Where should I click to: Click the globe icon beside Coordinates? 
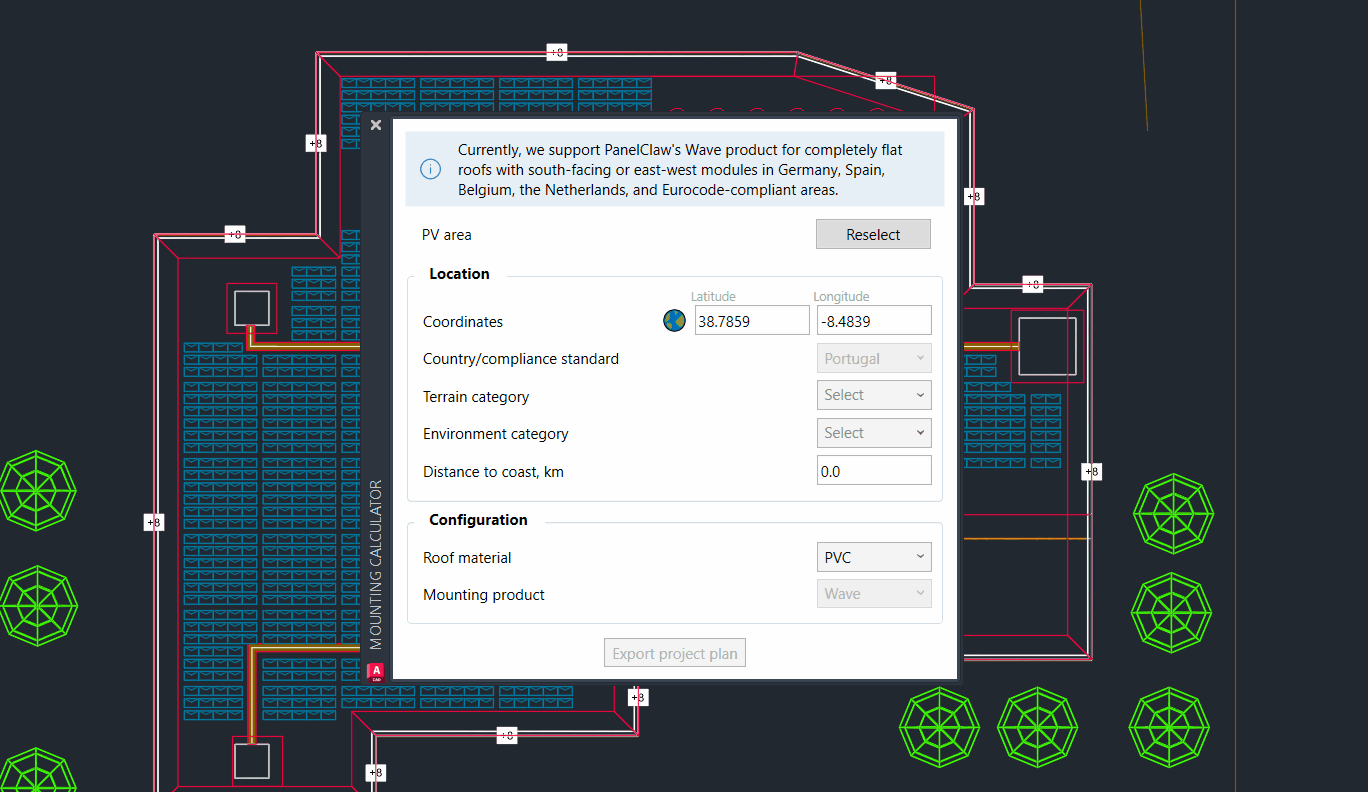(x=674, y=321)
